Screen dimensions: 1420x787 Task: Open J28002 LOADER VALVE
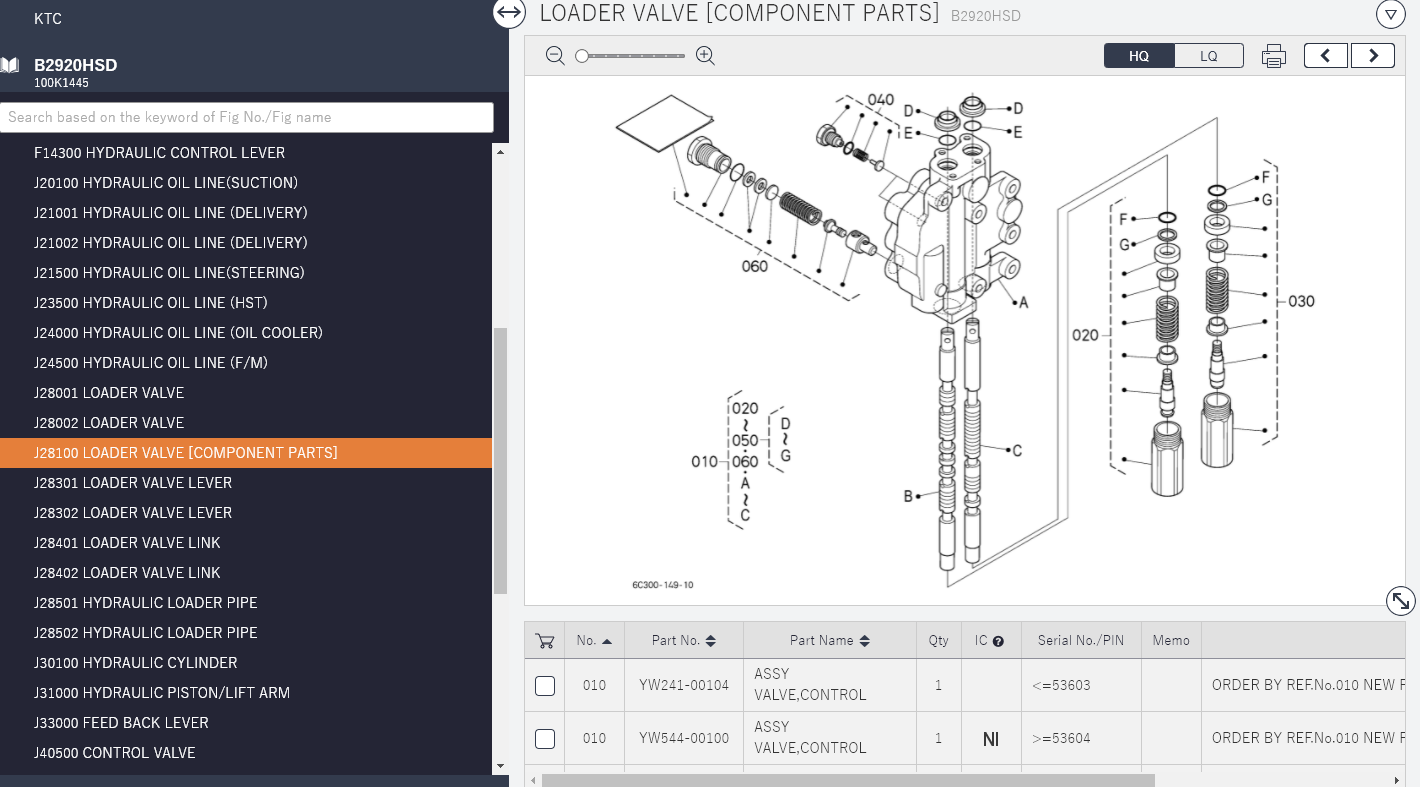pos(246,423)
